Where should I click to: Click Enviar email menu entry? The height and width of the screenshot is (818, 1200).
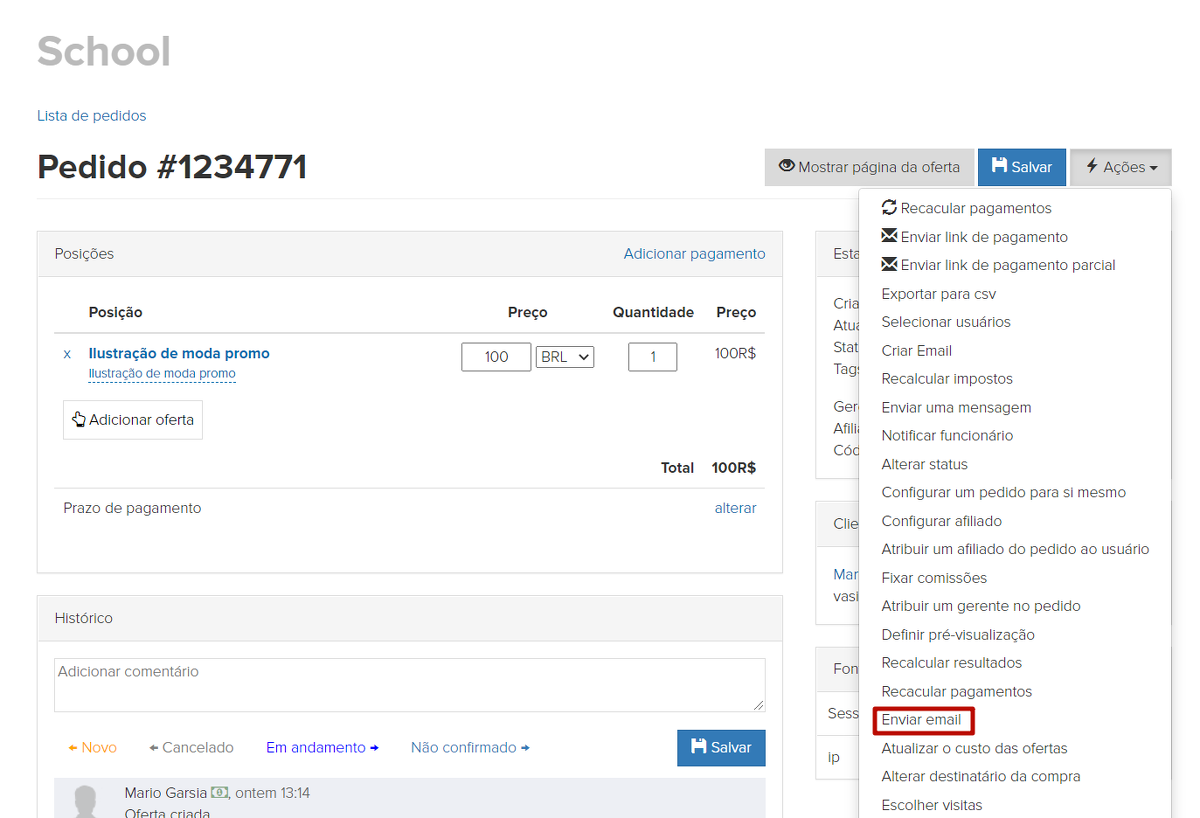click(921, 720)
